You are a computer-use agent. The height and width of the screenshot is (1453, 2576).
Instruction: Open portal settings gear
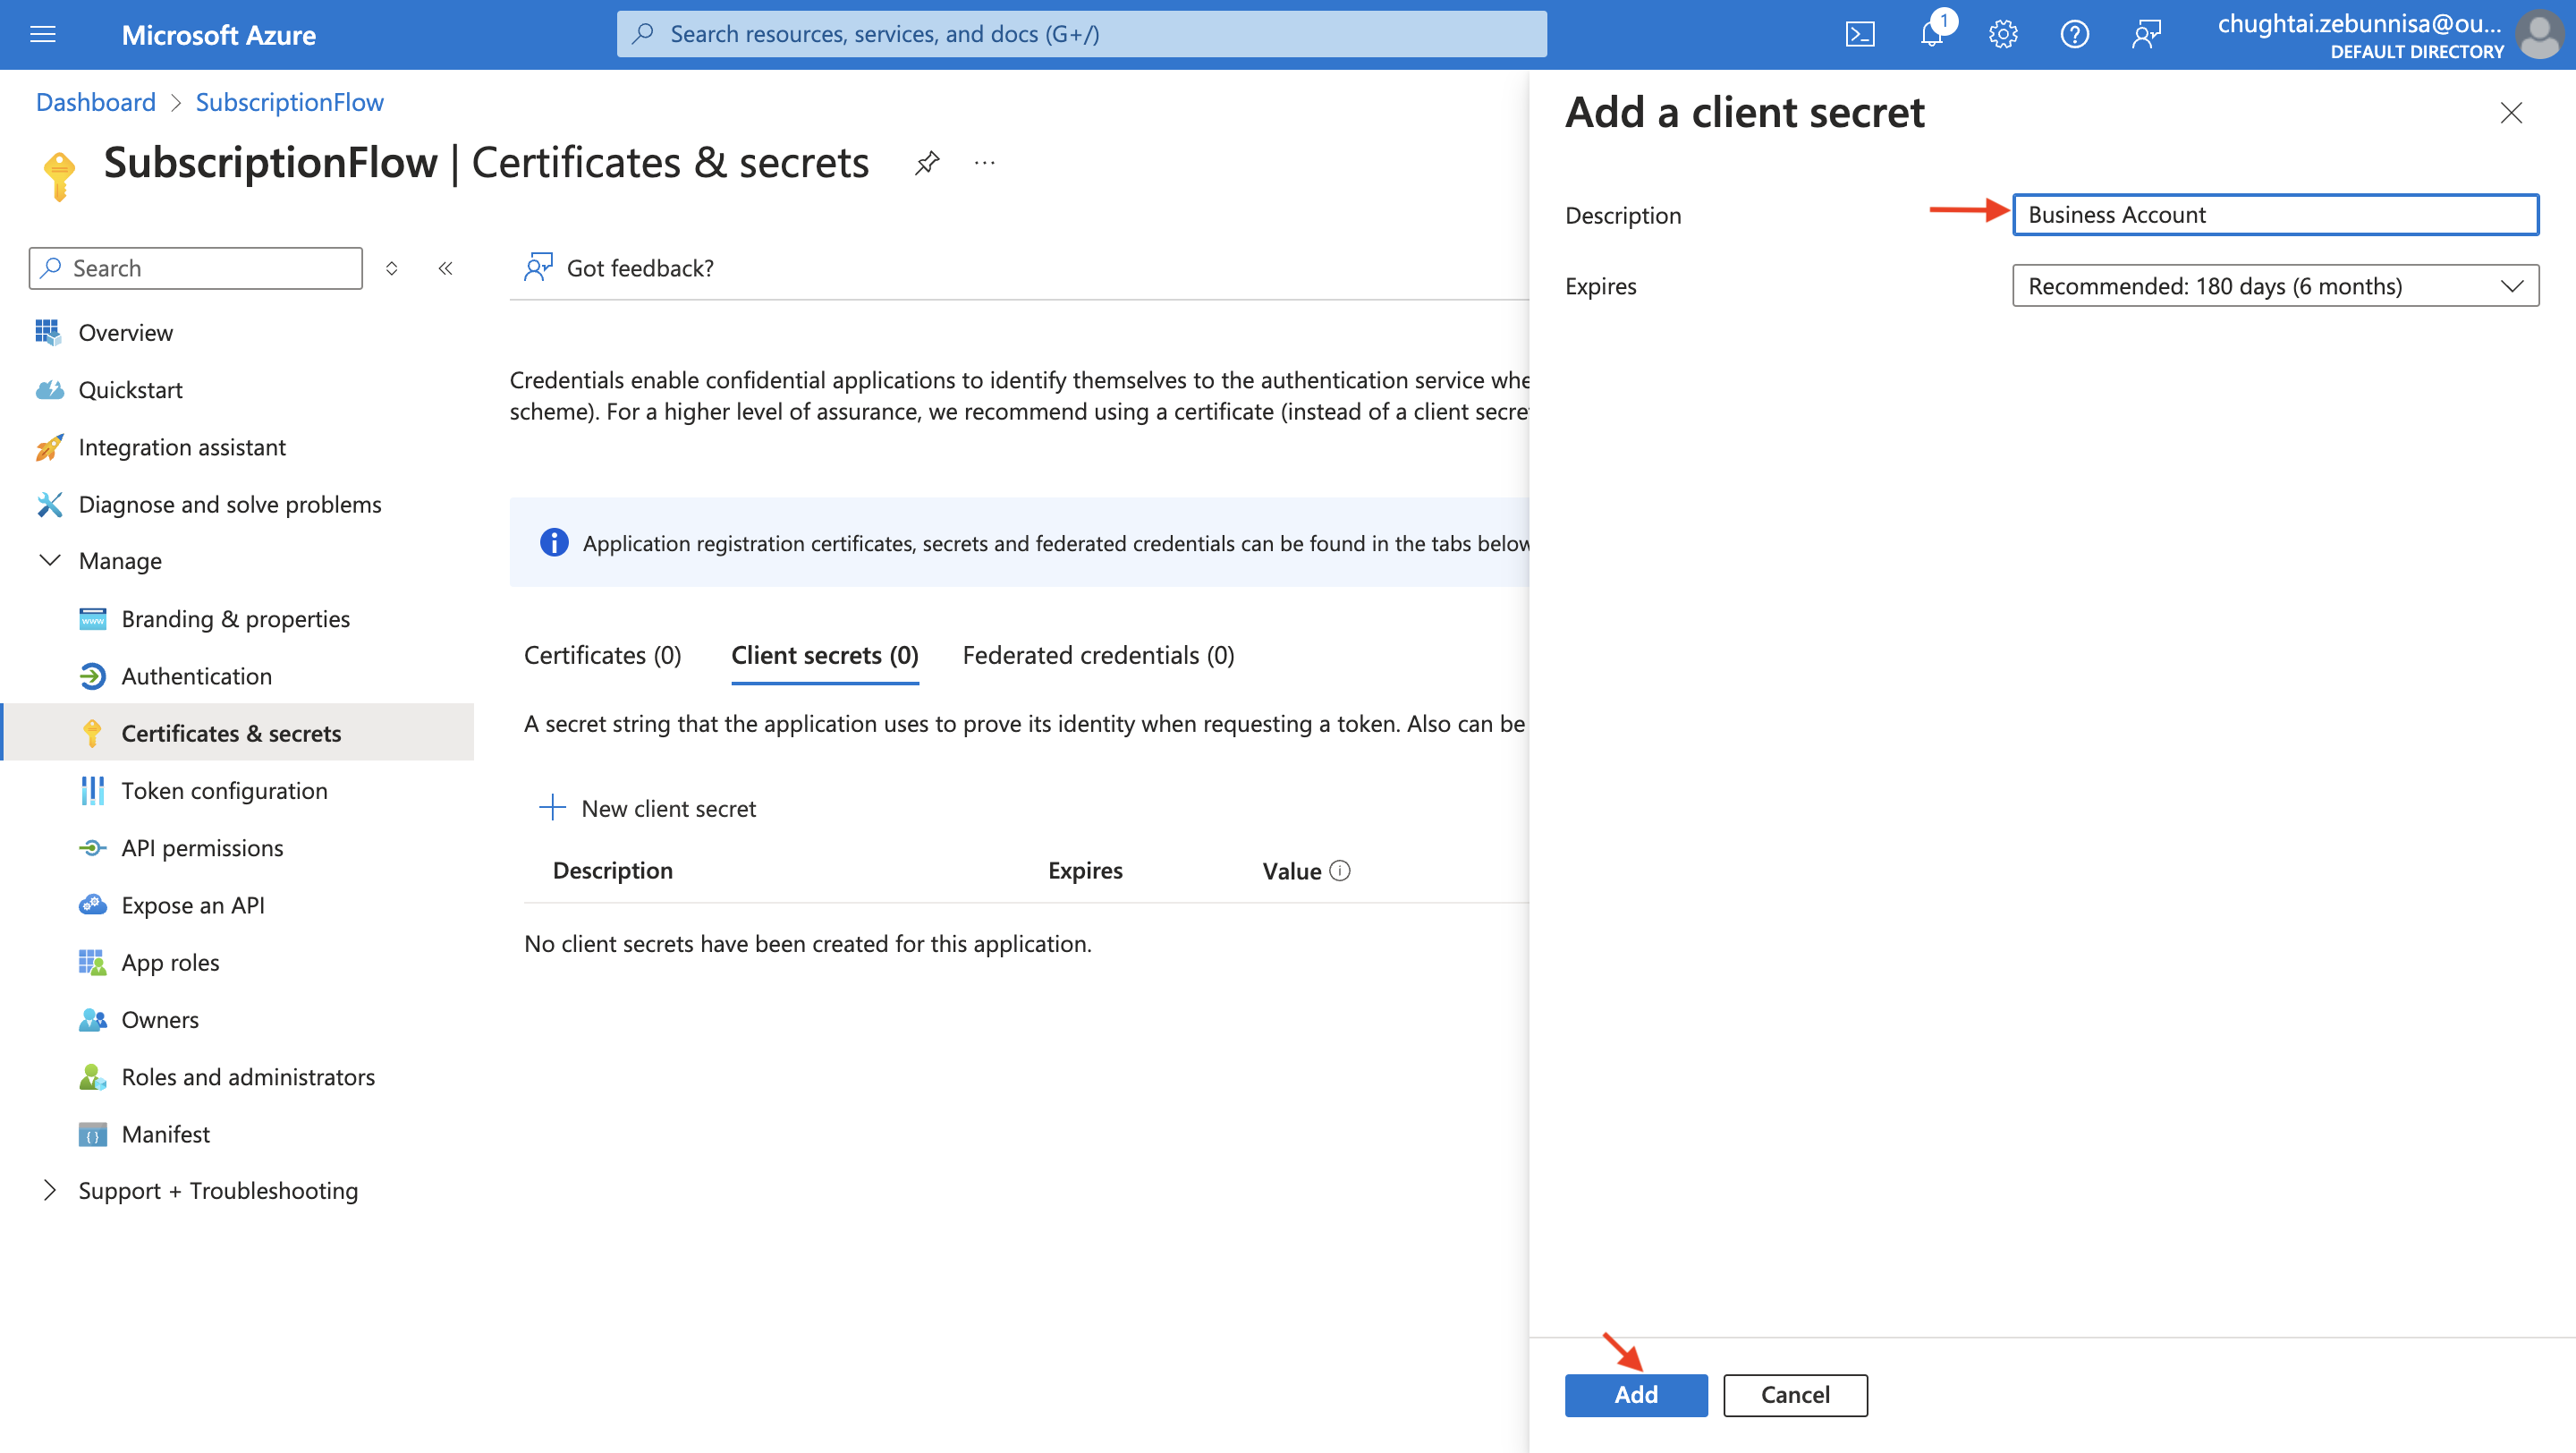tap(2003, 35)
